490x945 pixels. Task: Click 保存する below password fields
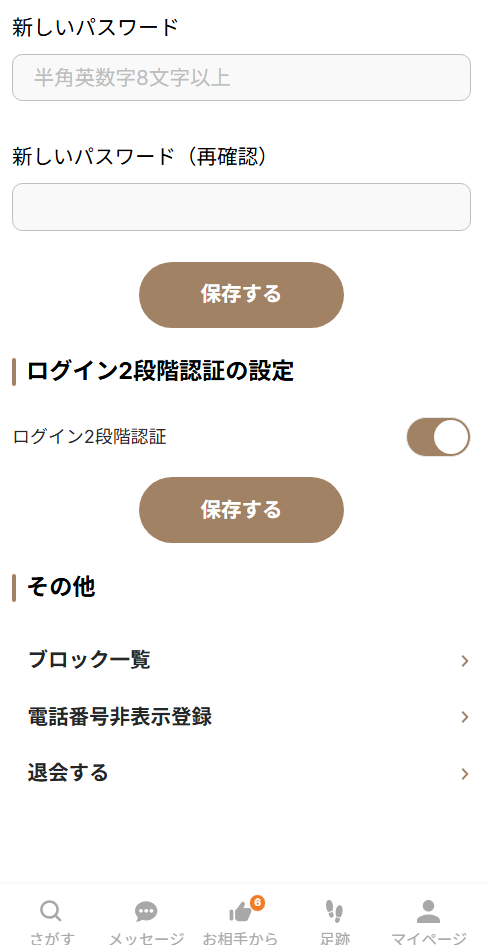[x=241, y=295]
